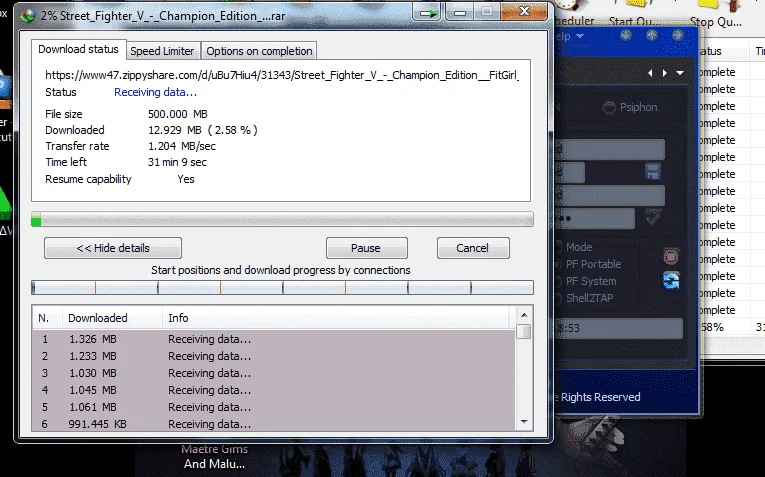The width and height of the screenshot is (765, 477).
Task: Click the connections list scrollbar thumb
Action: coord(524,332)
